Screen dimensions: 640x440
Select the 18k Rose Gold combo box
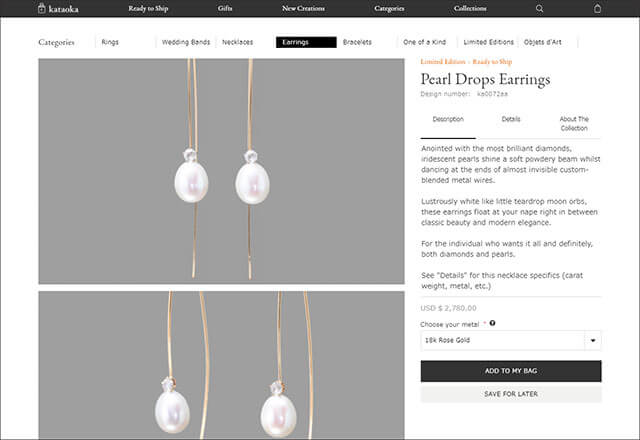[x=502, y=340]
